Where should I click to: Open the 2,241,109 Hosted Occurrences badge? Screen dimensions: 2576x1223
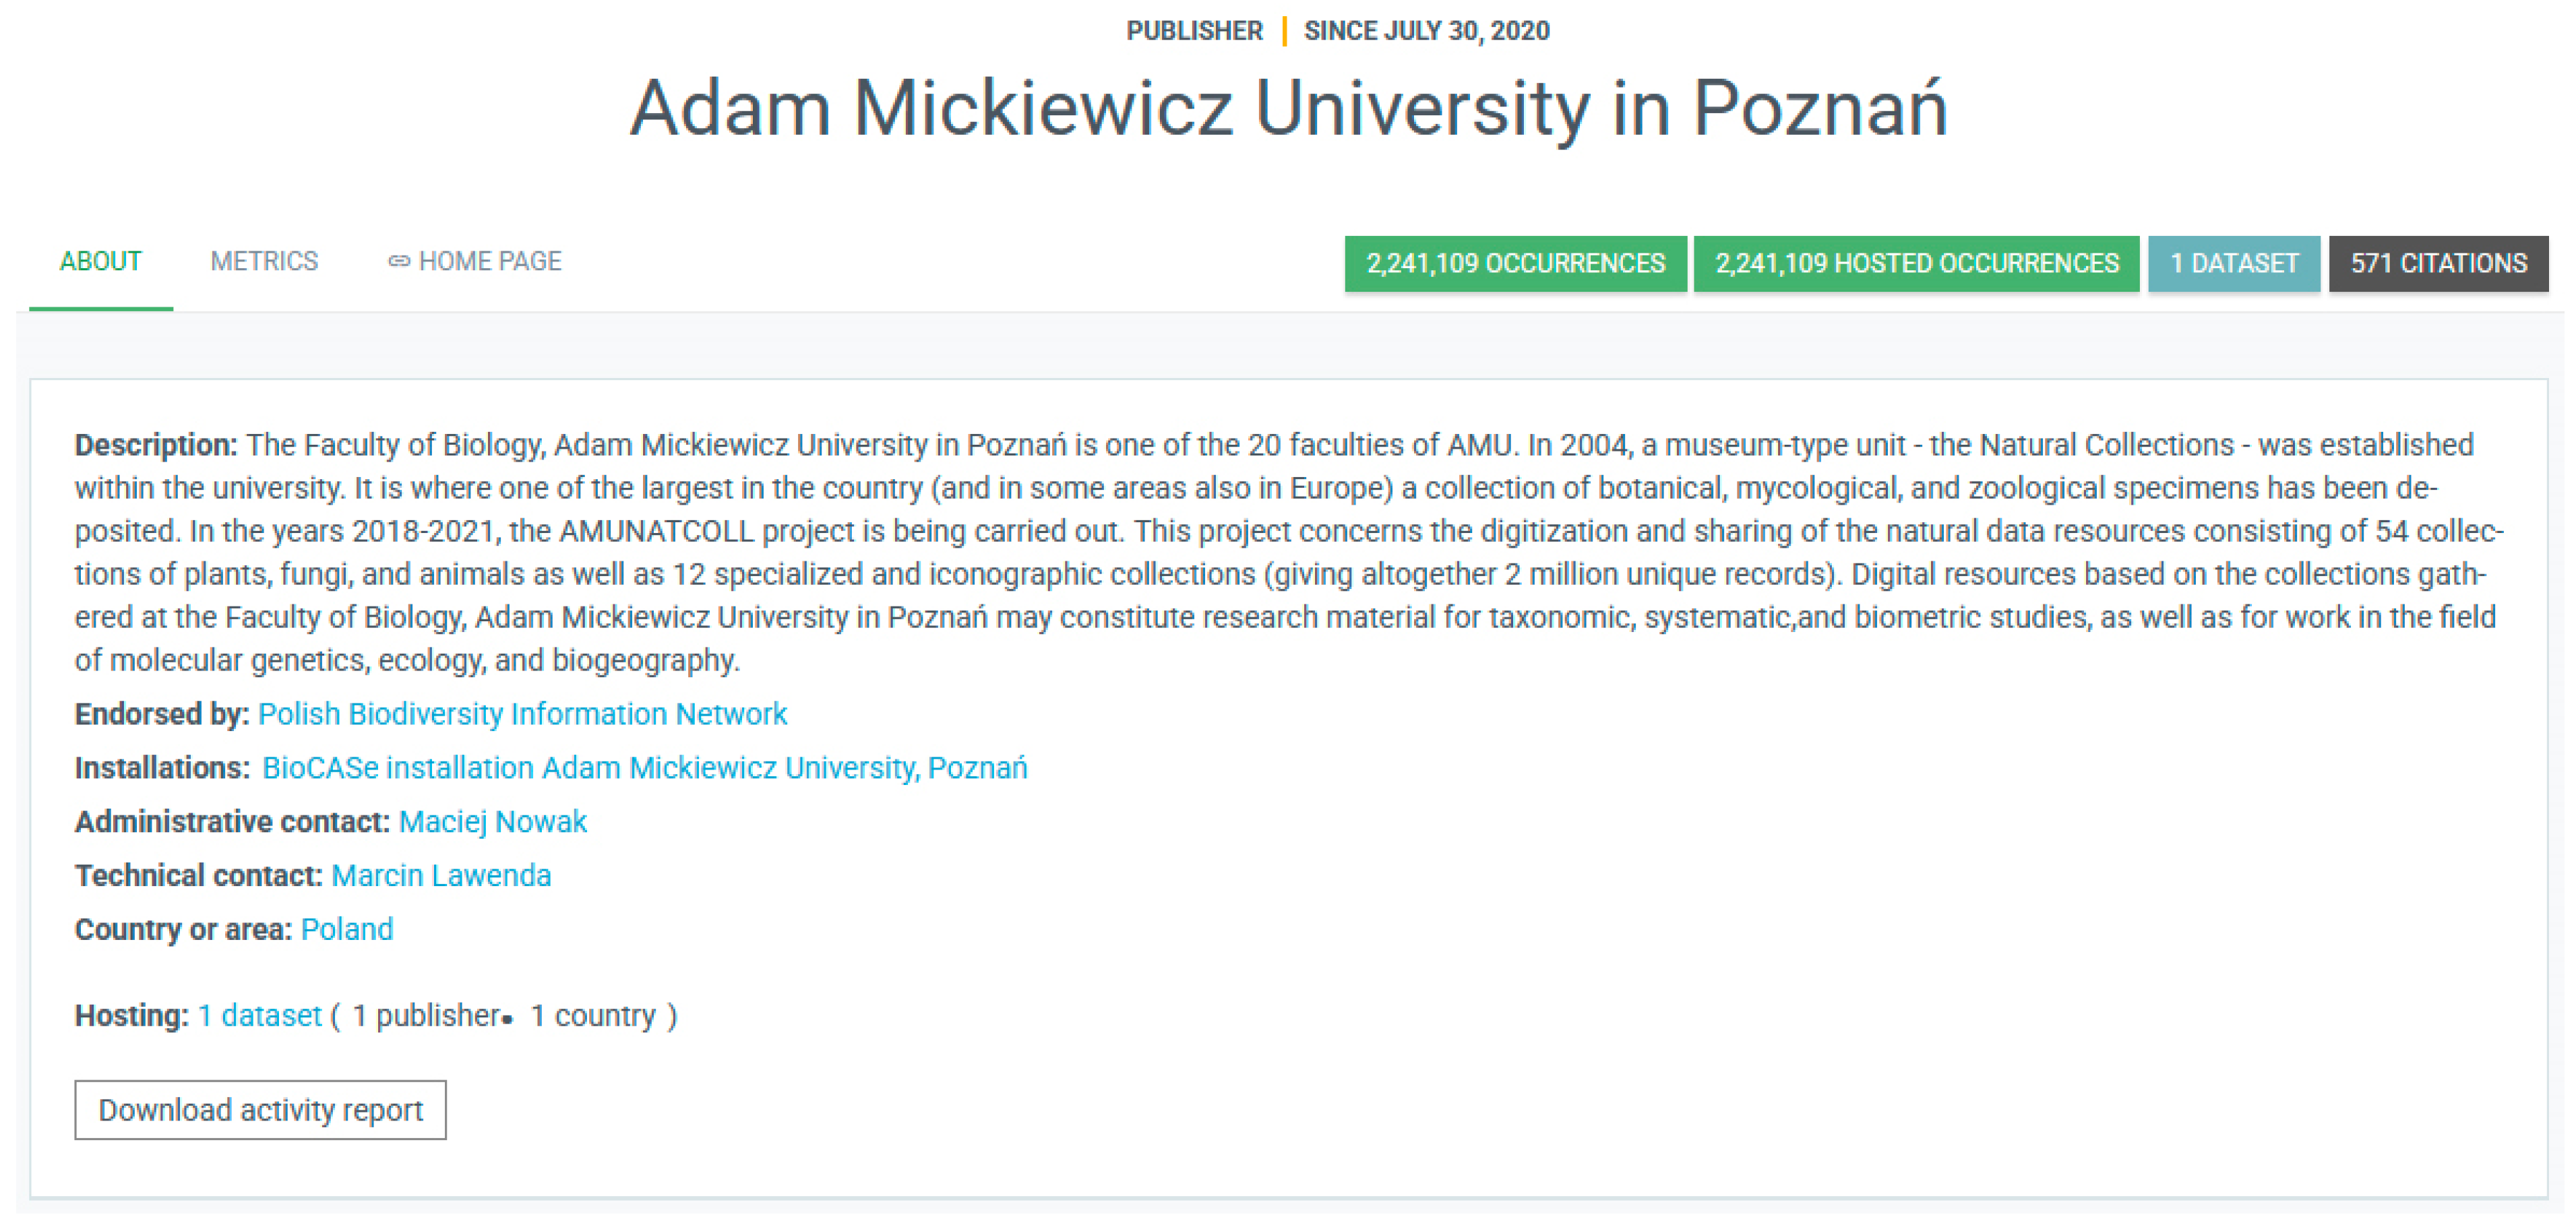(1916, 264)
